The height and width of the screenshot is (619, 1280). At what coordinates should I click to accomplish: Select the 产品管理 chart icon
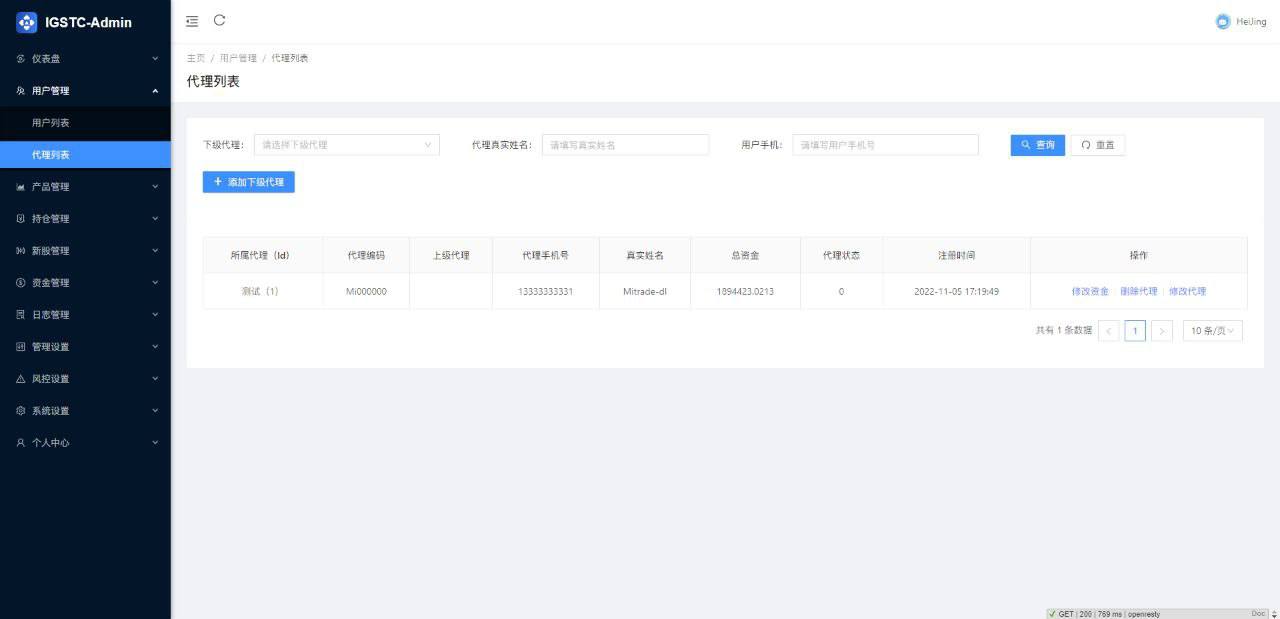click(17, 186)
